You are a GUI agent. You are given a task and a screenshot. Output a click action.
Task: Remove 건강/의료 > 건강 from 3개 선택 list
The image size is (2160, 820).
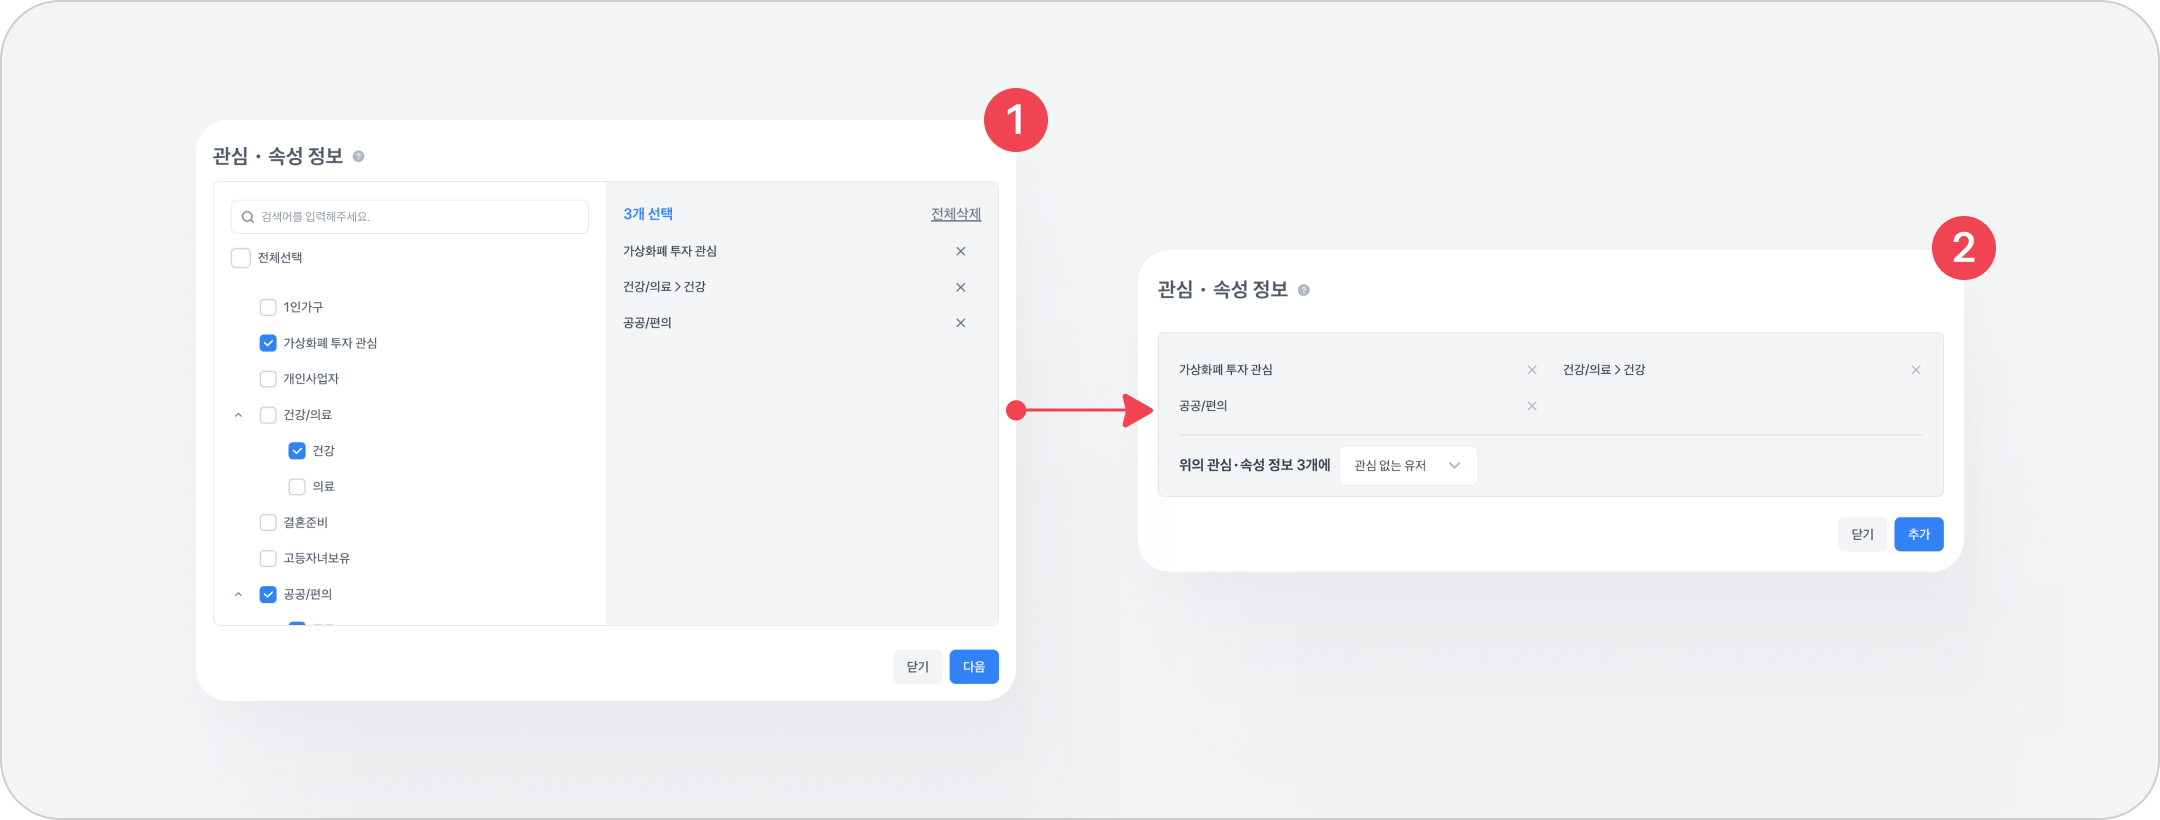[x=960, y=288]
